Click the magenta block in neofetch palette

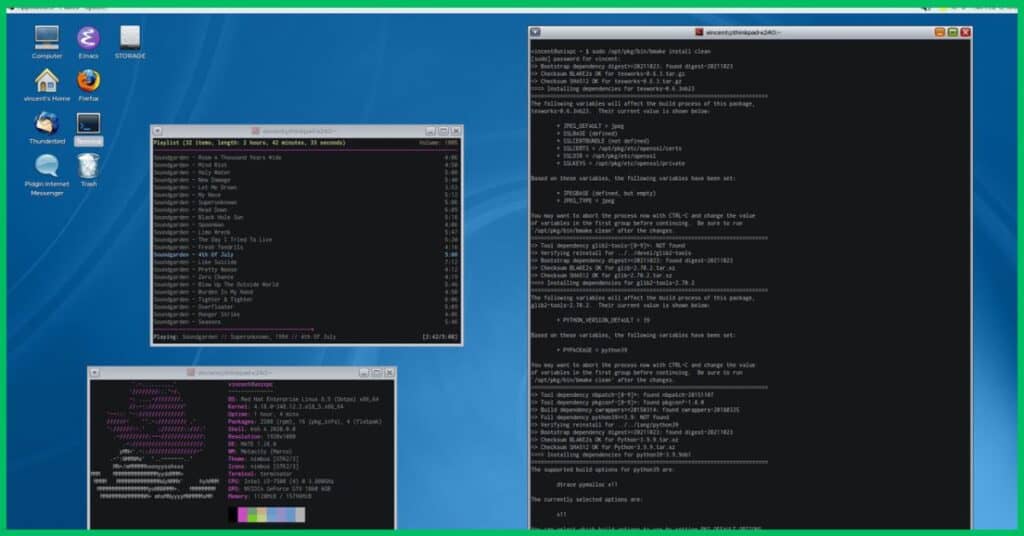243,514
